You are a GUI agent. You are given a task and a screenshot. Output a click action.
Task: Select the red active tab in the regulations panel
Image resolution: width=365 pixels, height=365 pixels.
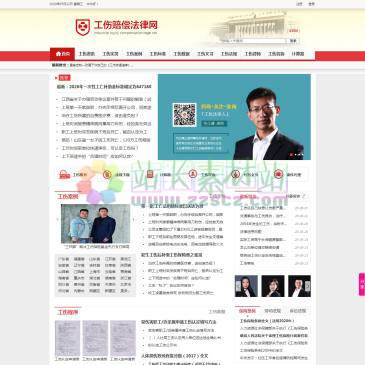pos(247,311)
